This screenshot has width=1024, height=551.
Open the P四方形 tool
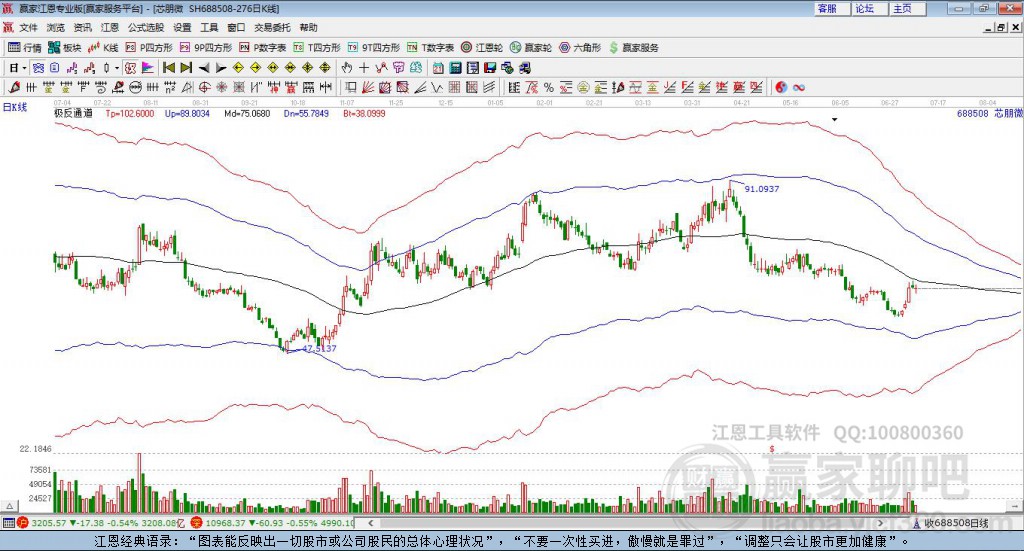(149, 48)
